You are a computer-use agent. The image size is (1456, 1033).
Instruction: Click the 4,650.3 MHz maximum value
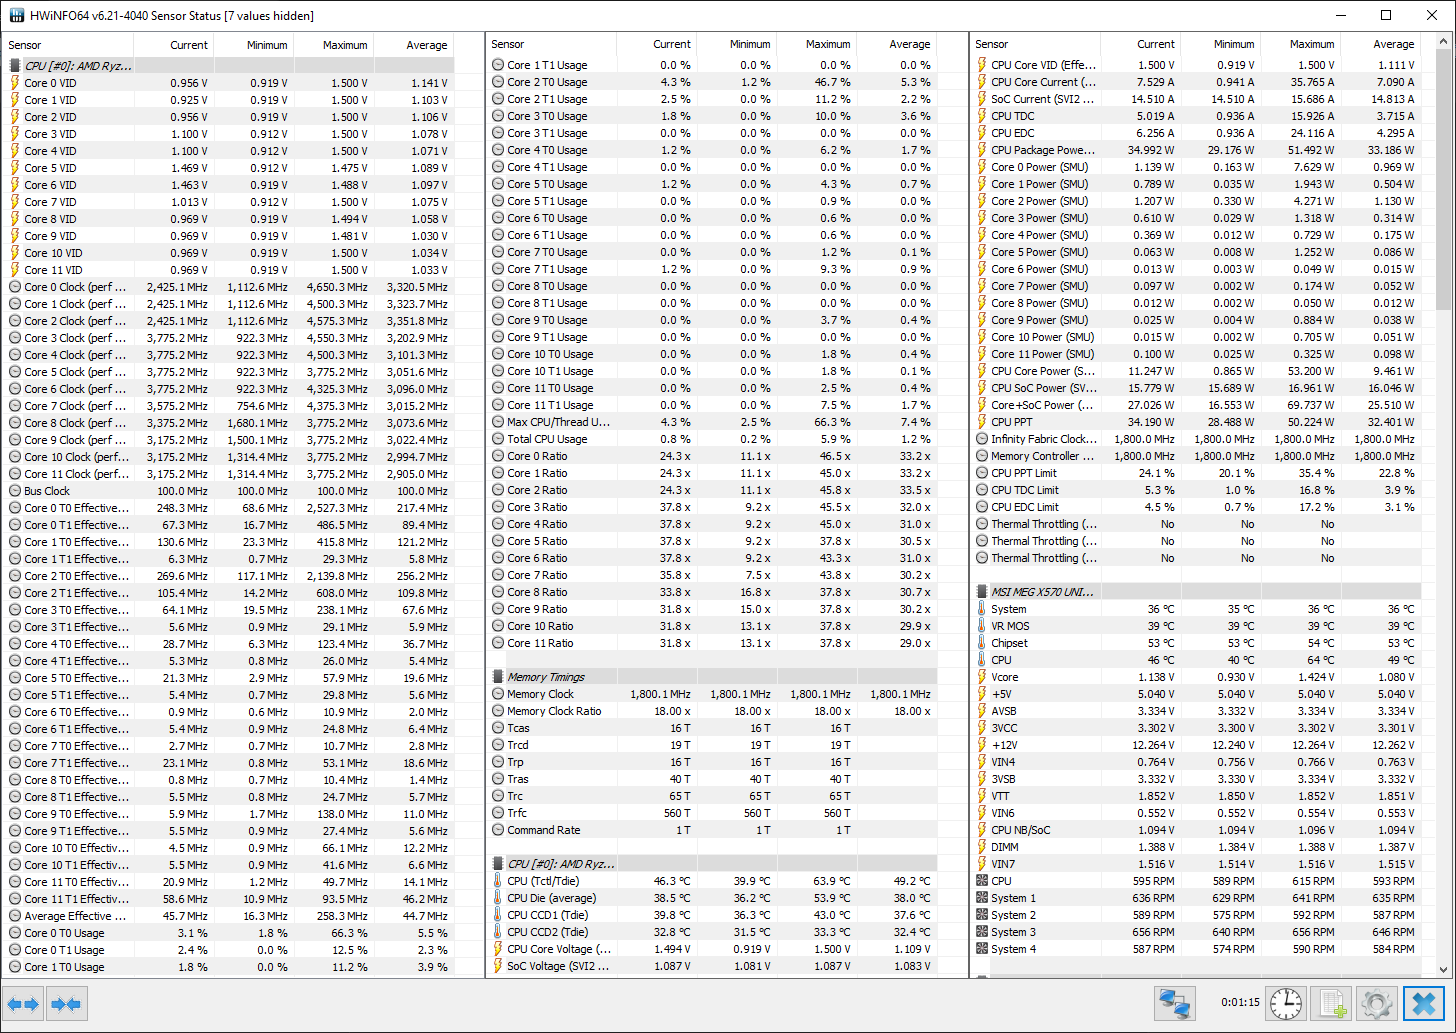(335, 287)
